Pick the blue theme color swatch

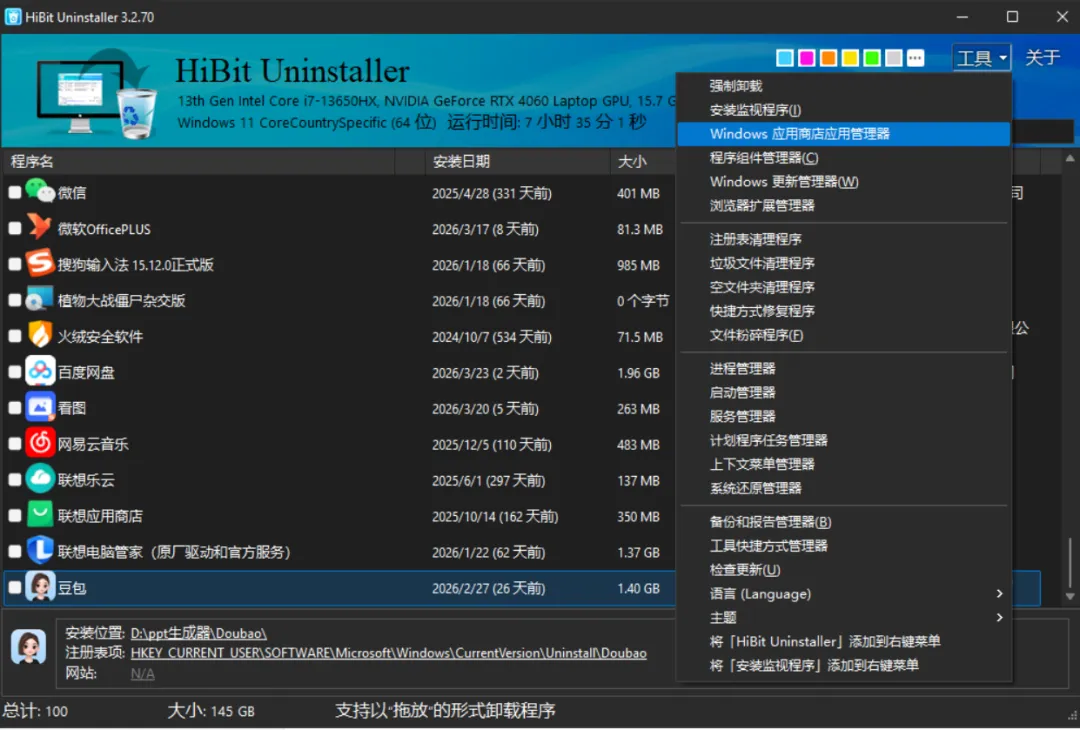pos(785,58)
